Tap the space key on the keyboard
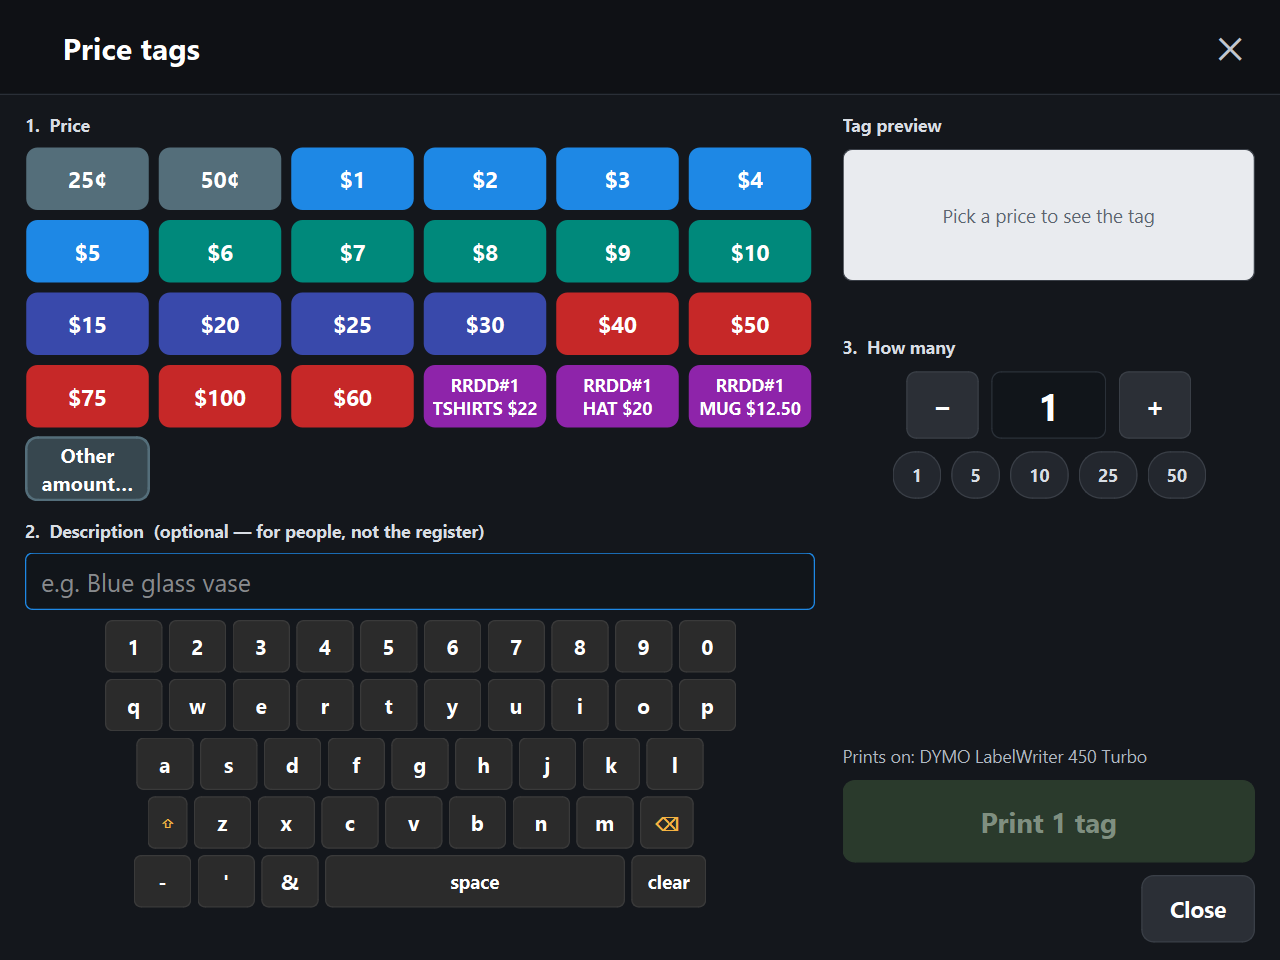1280x960 pixels. 475,882
